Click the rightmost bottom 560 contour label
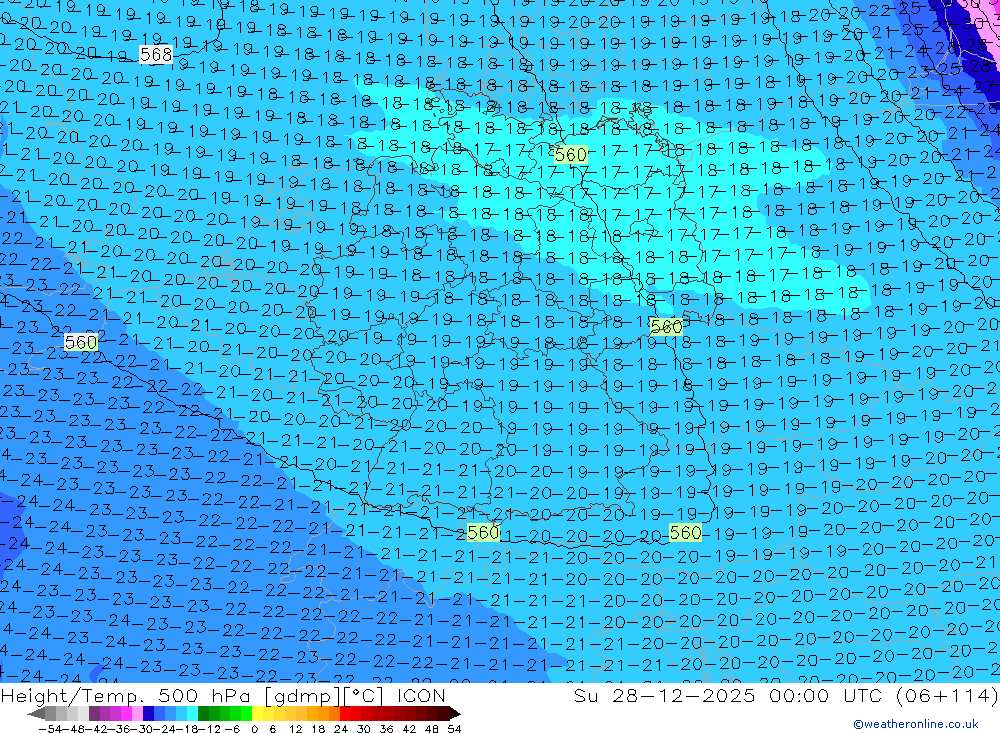The height and width of the screenshot is (733, 1000). 686,532
